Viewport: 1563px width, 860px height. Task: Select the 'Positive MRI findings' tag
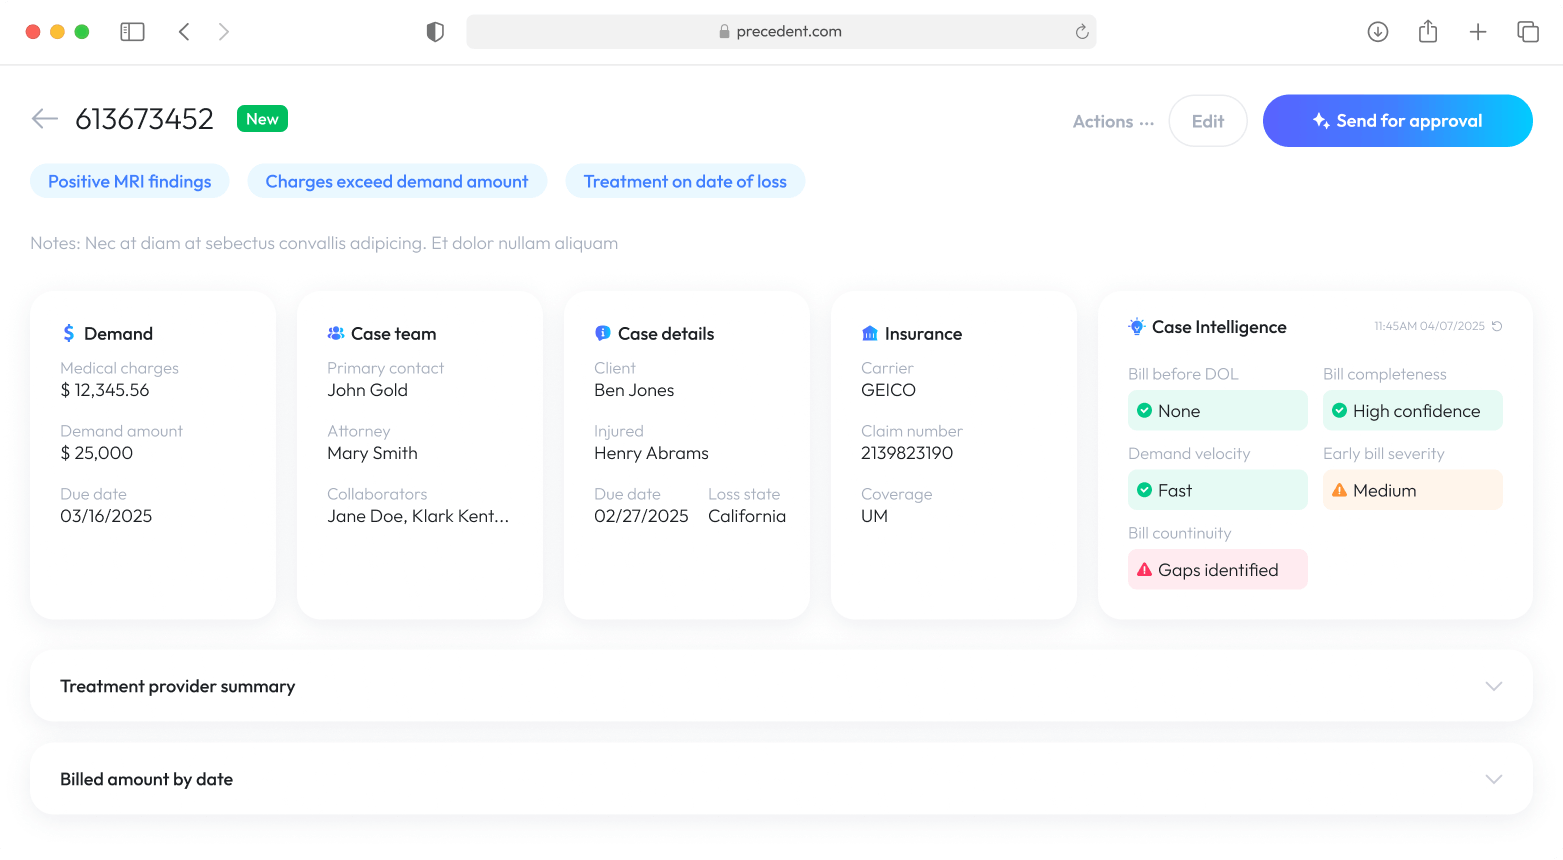(129, 181)
